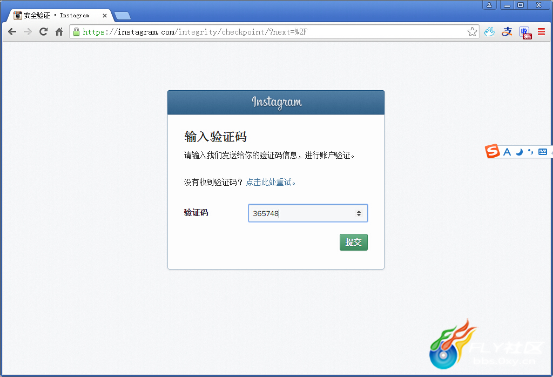Screen dimensions: 553x377
Task: Submit the code with 提交 button
Action: 354,242
